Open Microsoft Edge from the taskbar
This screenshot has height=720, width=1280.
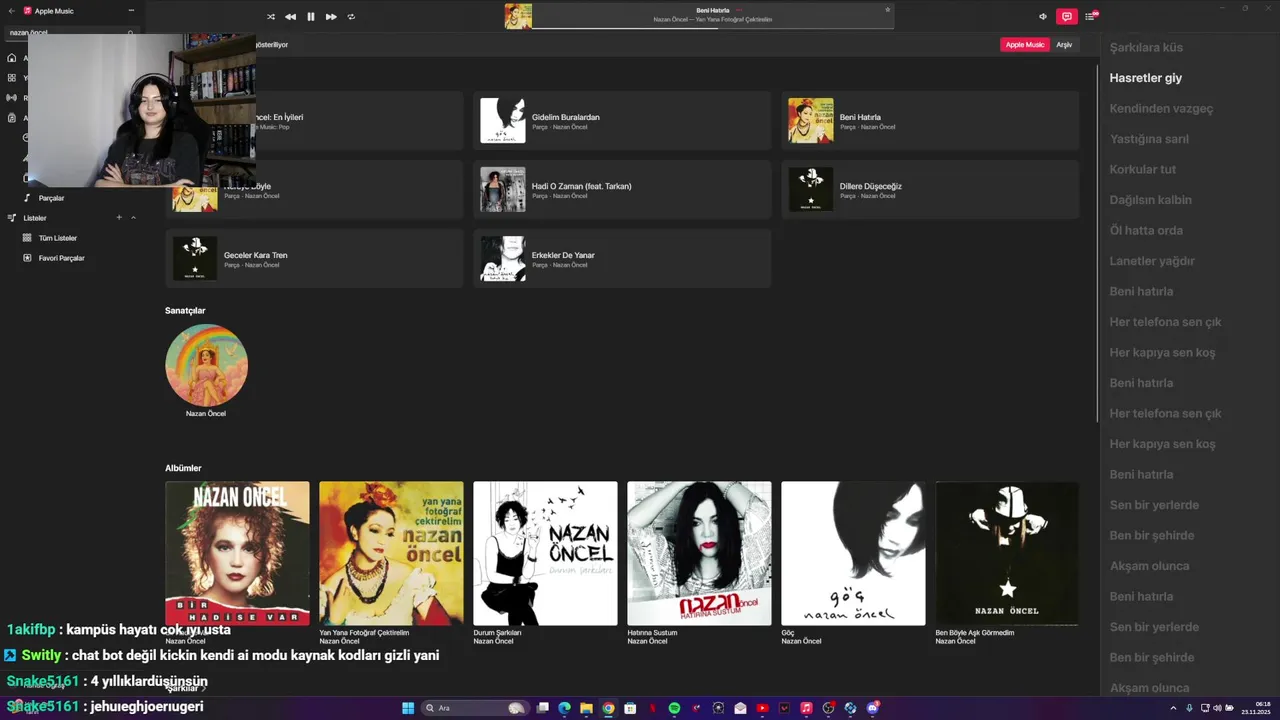pos(564,708)
